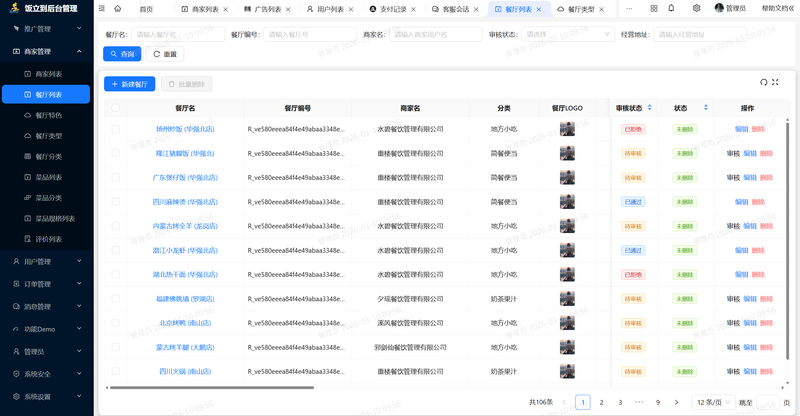Click the fullscreen table icon
800x416 pixels.
coord(776,83)
